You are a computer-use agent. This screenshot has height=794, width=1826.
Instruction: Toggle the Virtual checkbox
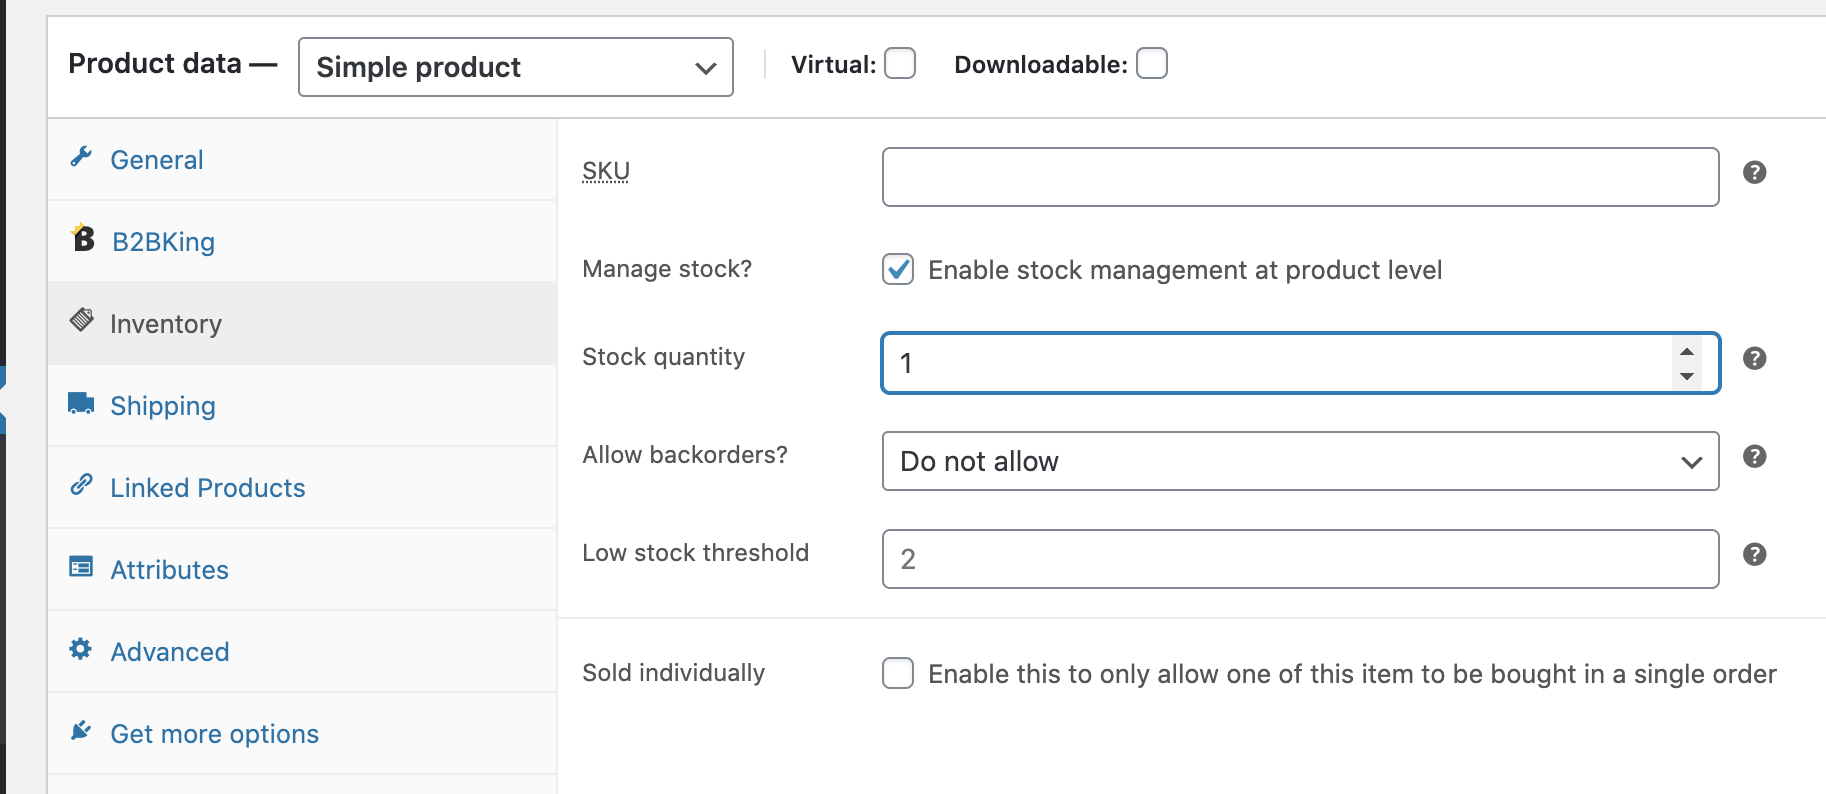[x=900, y=63]
